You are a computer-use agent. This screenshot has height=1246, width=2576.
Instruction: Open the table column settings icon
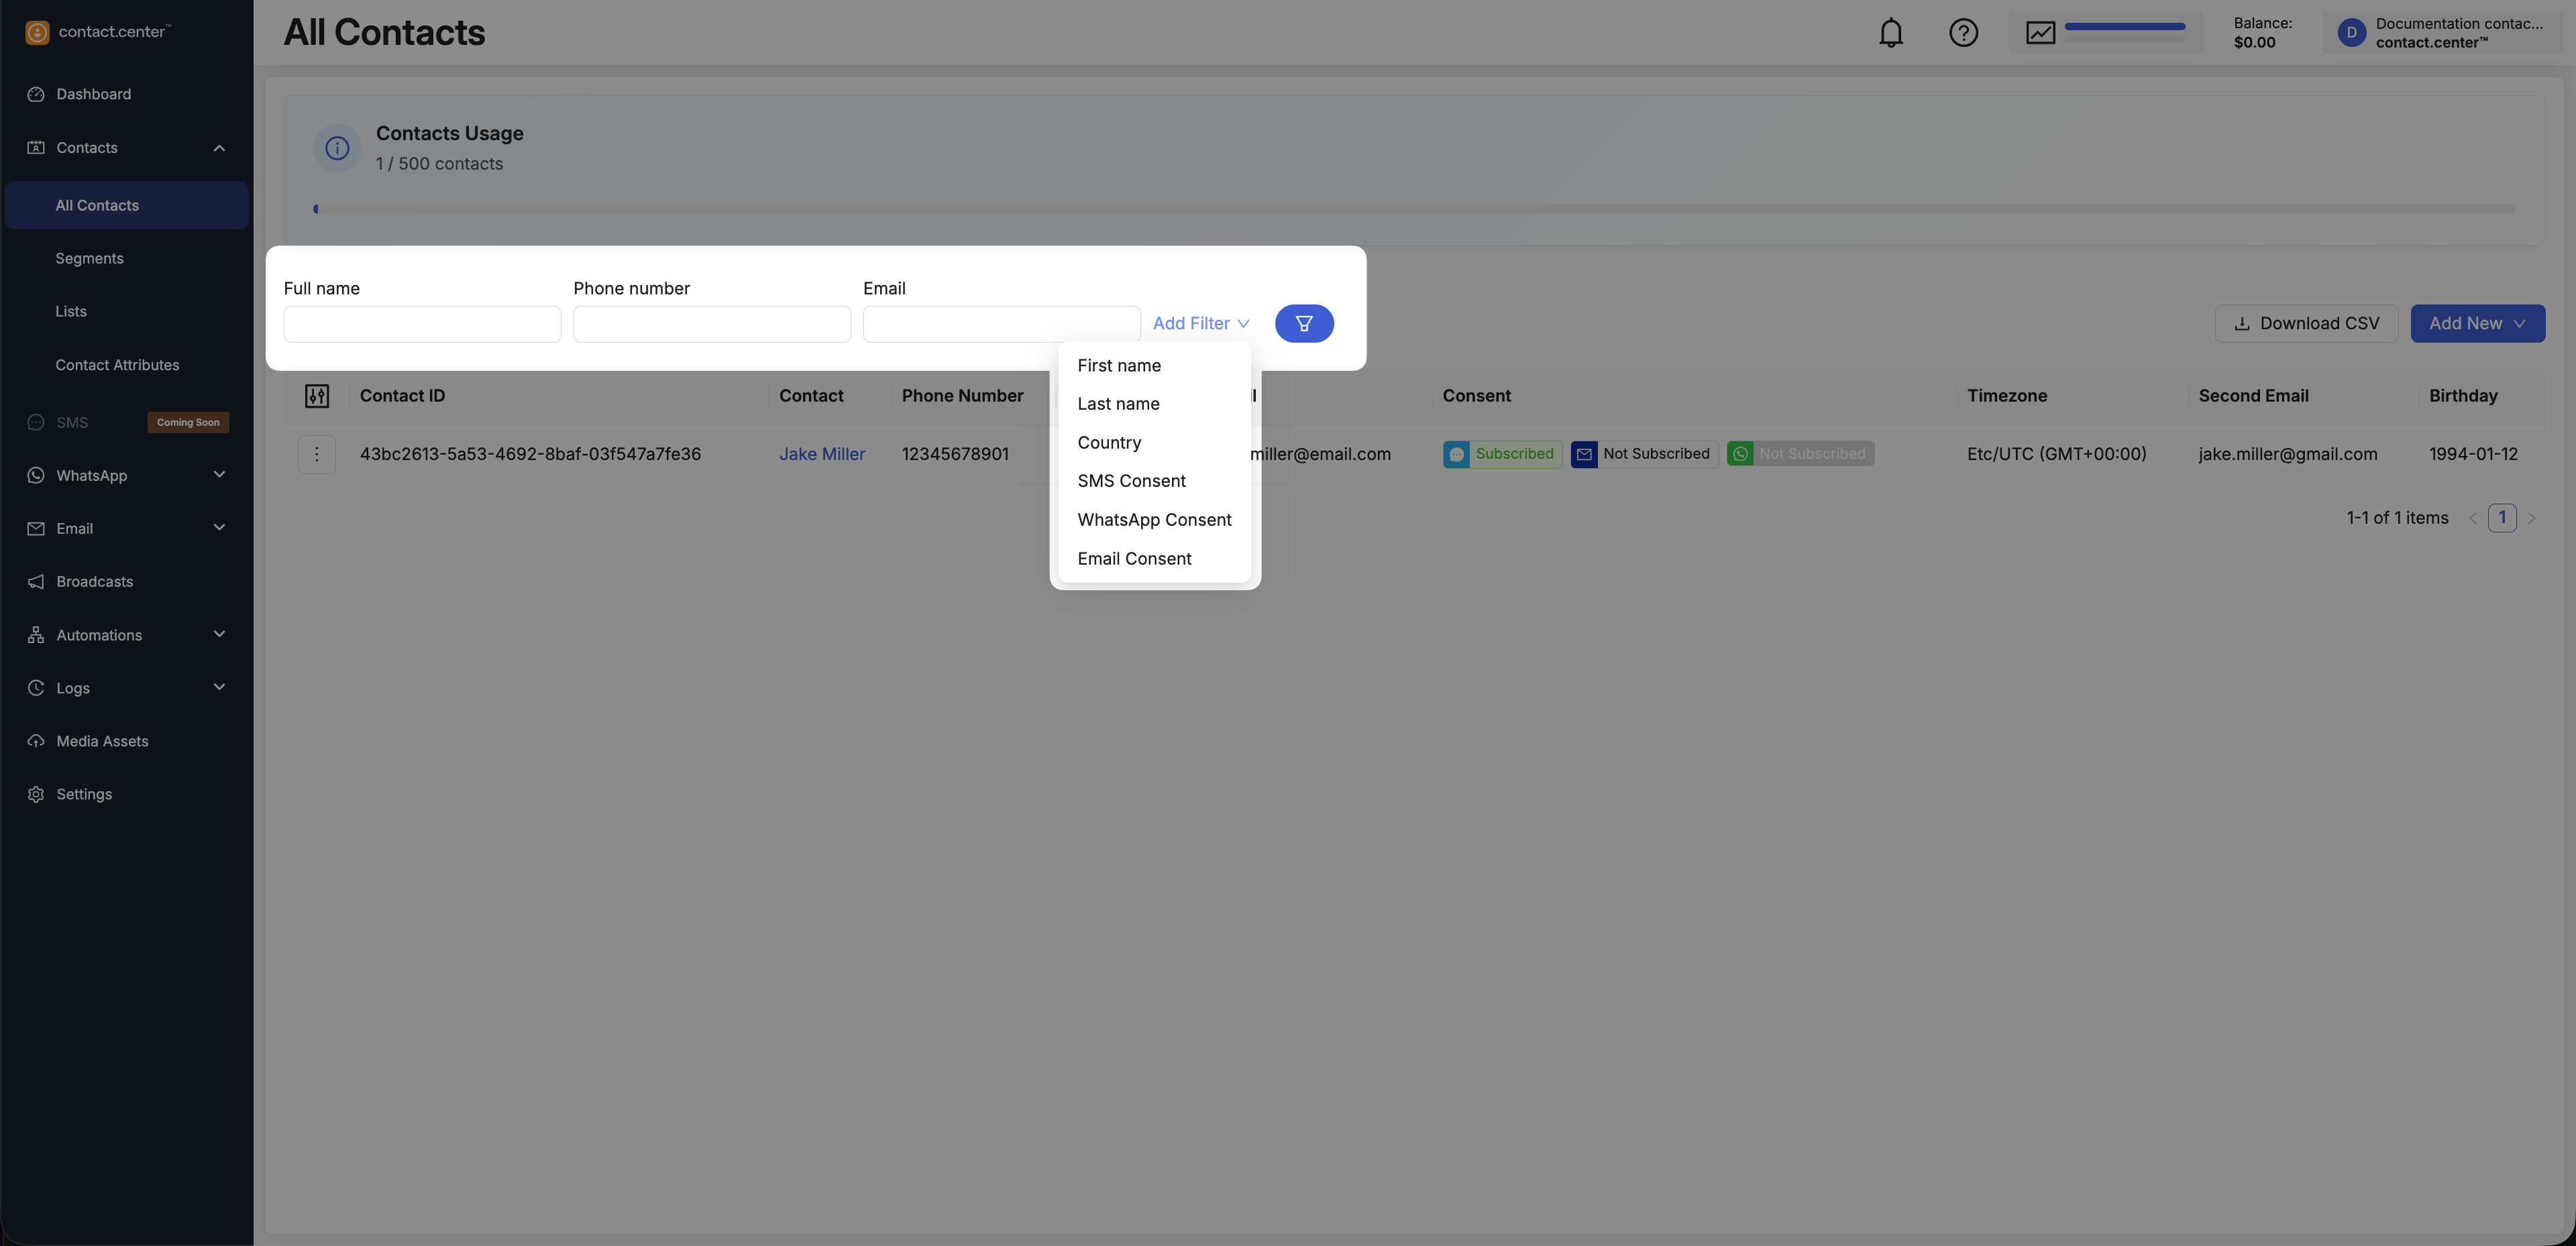click(317, 396)
